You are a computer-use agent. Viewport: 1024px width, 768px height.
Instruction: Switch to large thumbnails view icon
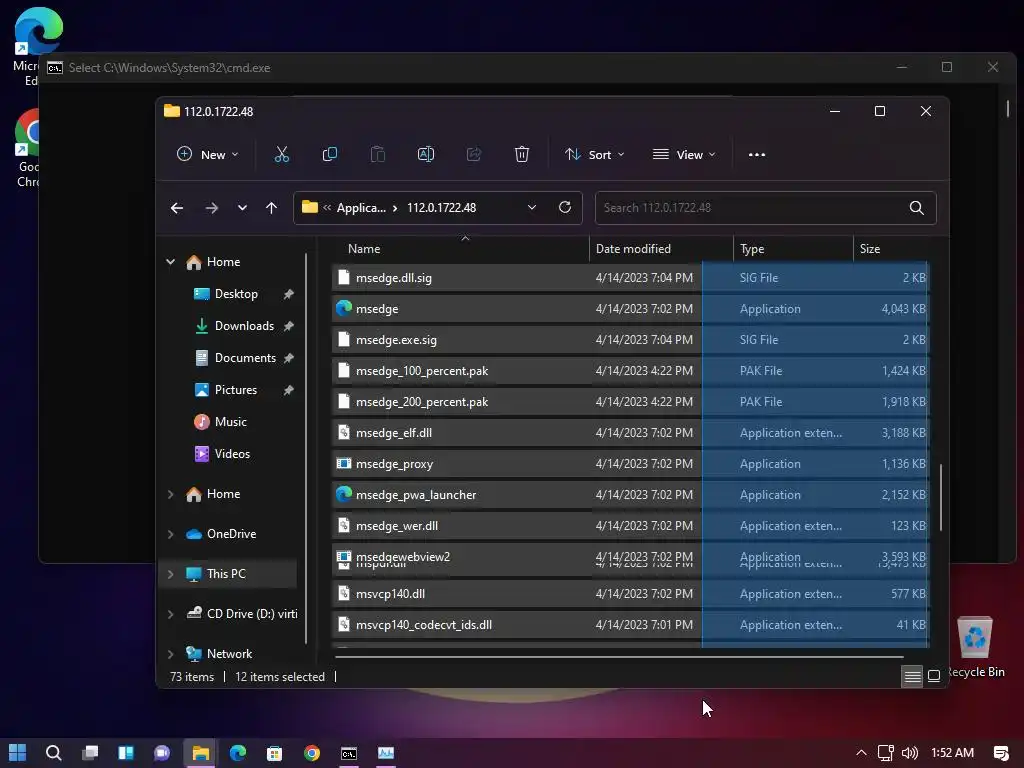(x=934, y=676)
